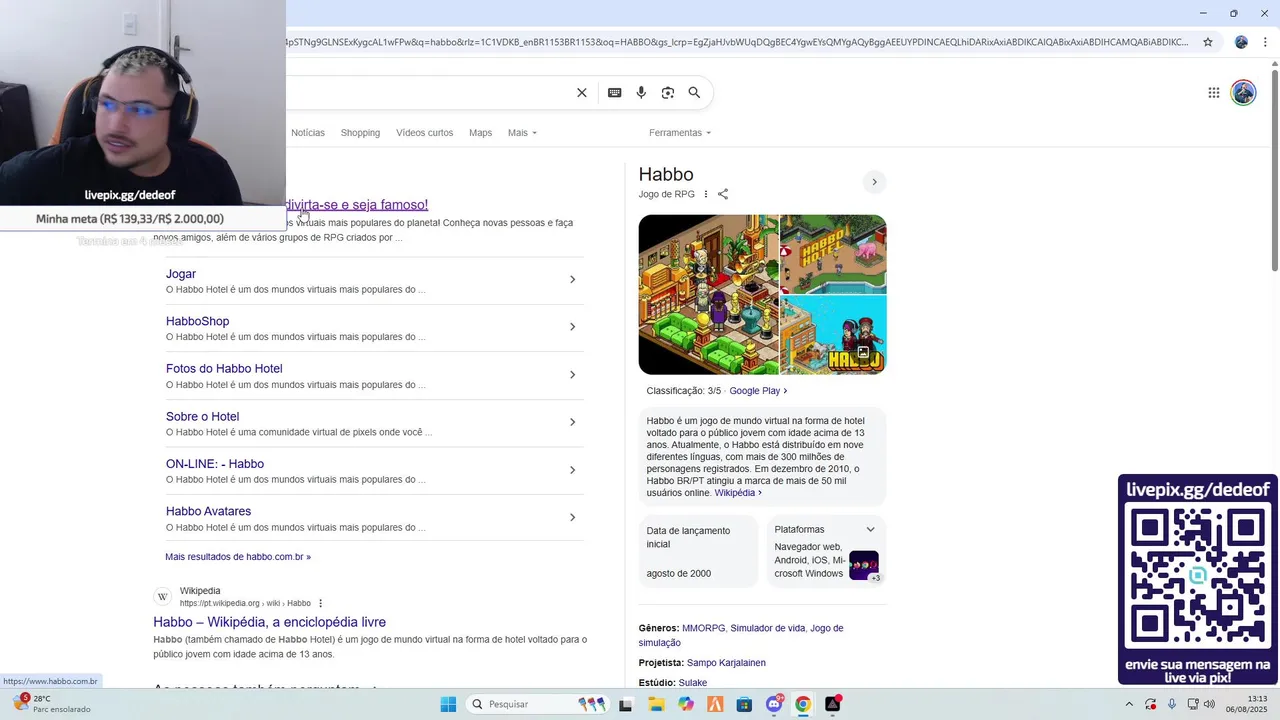Switch to the Shopping tab
The image size is (1280, 720).
(360, 133)
